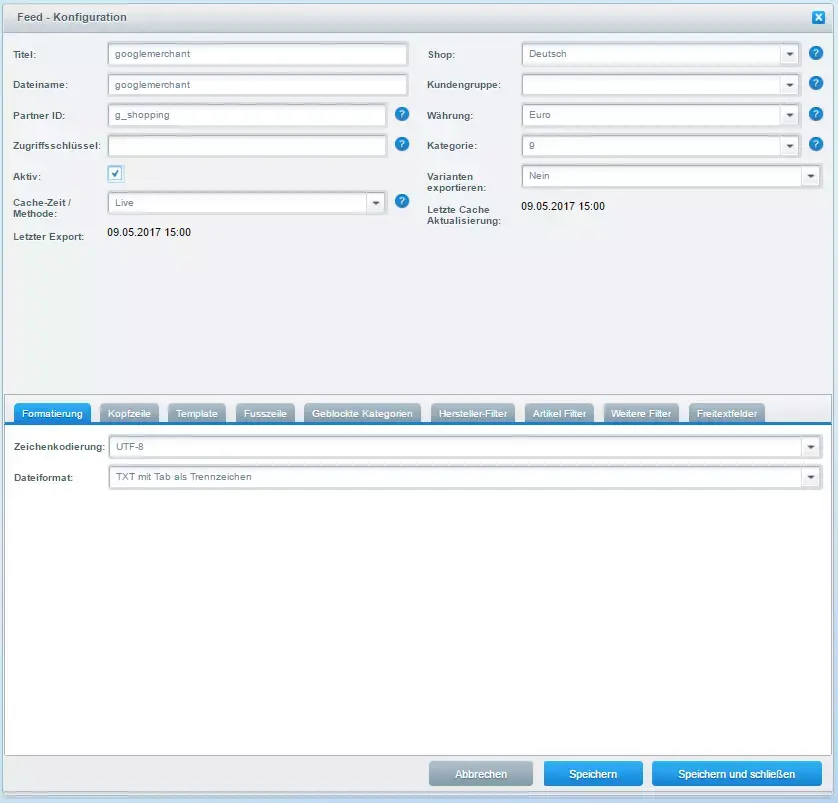Toggle the Aktiv checkbox
This screenshot has height=803, width=838.
tap(116, 174)
